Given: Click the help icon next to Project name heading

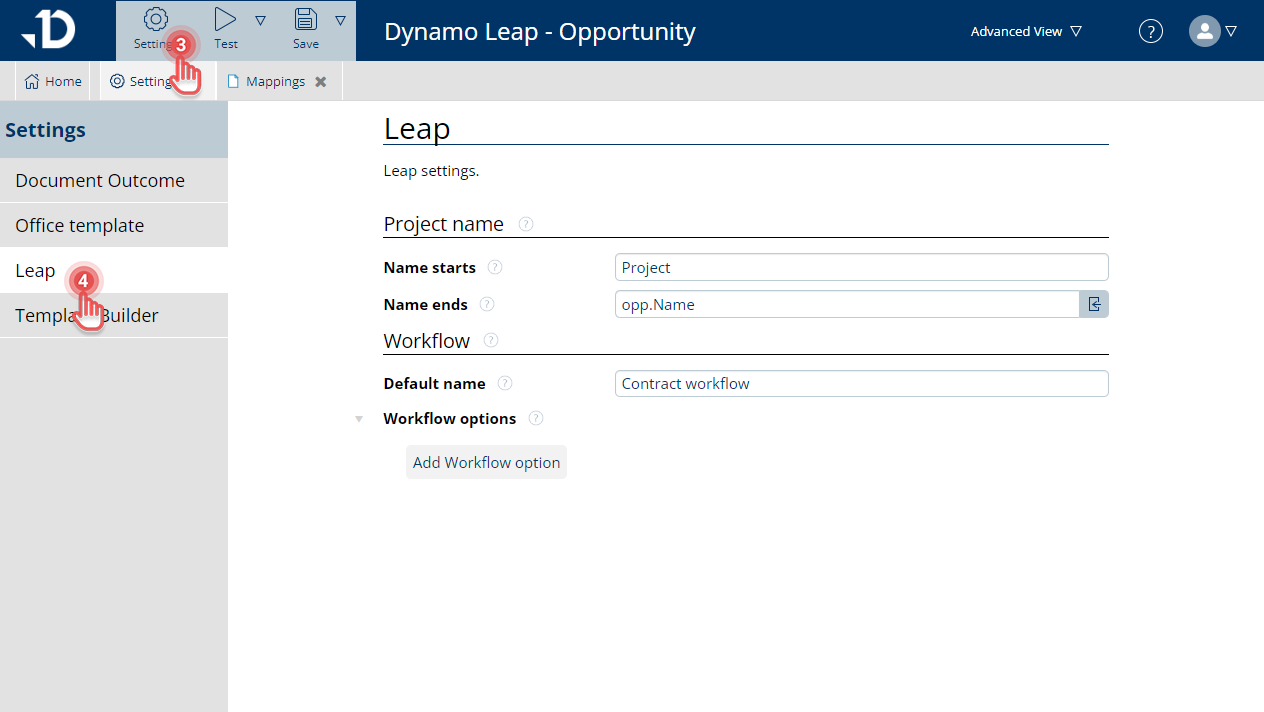Looking at the screenshot, I should 525,224.
